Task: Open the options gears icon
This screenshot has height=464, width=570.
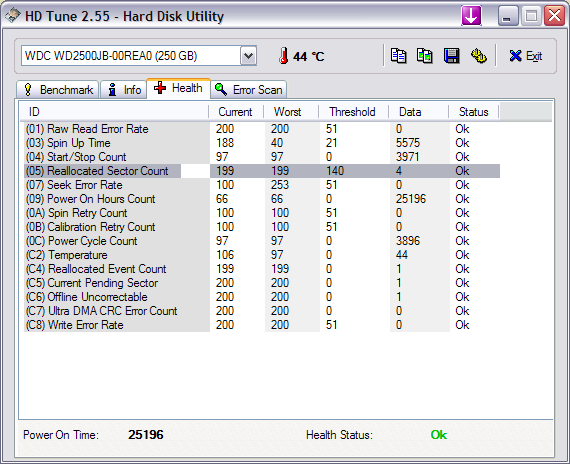Action: coord(478,56)
